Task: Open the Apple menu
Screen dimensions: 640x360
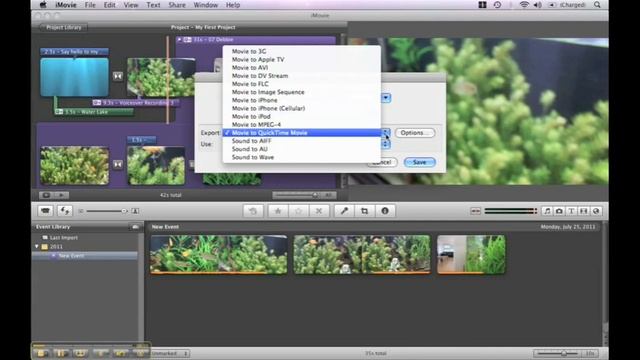Action: 43,5
